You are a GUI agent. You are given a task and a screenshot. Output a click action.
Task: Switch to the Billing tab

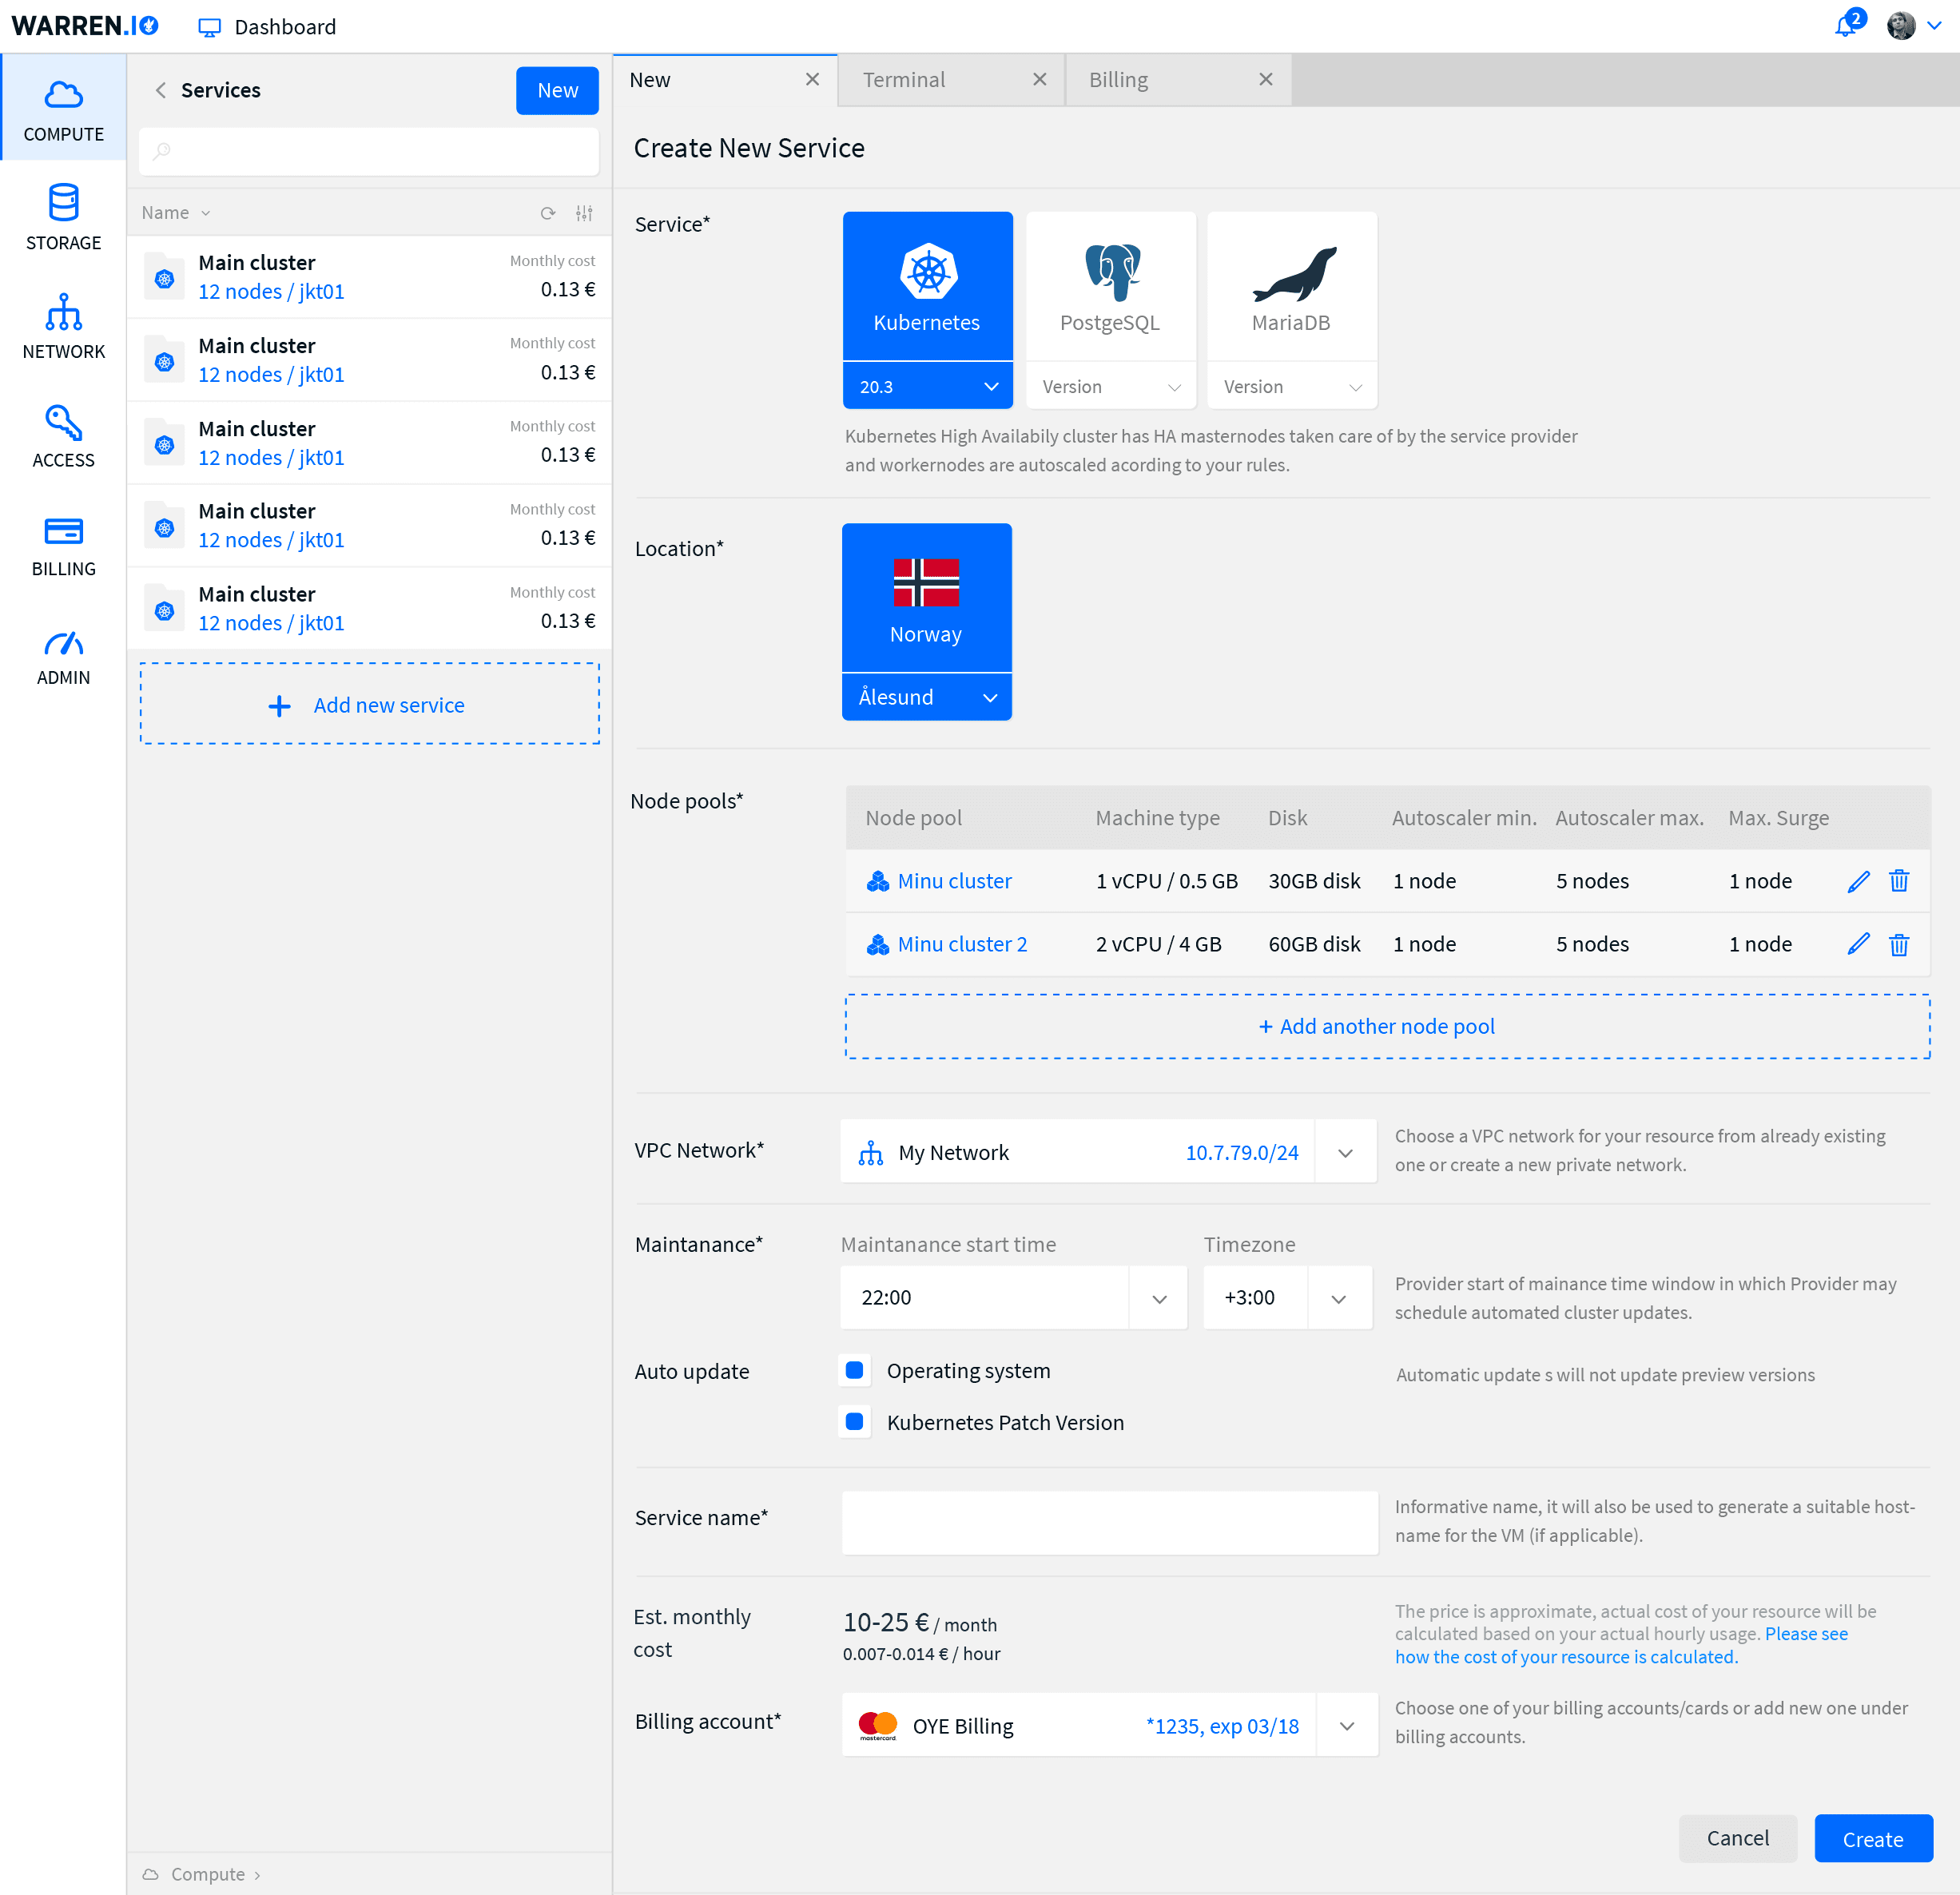click(x=1178, y=80)
